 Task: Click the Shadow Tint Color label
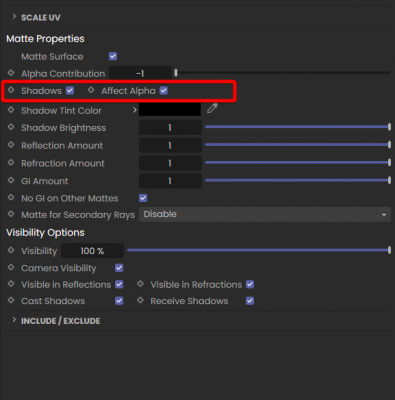(61, 110)
